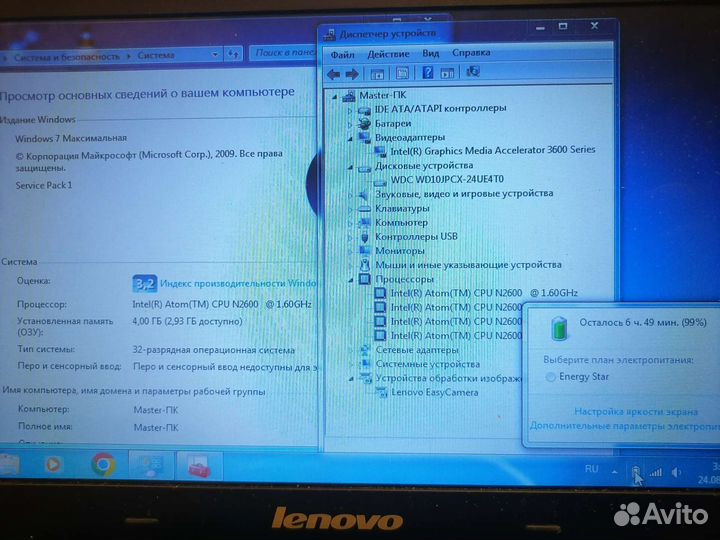Select the Energy Star power plan
Viewport: 720px width, 540px height.
[x=550, y=377]
